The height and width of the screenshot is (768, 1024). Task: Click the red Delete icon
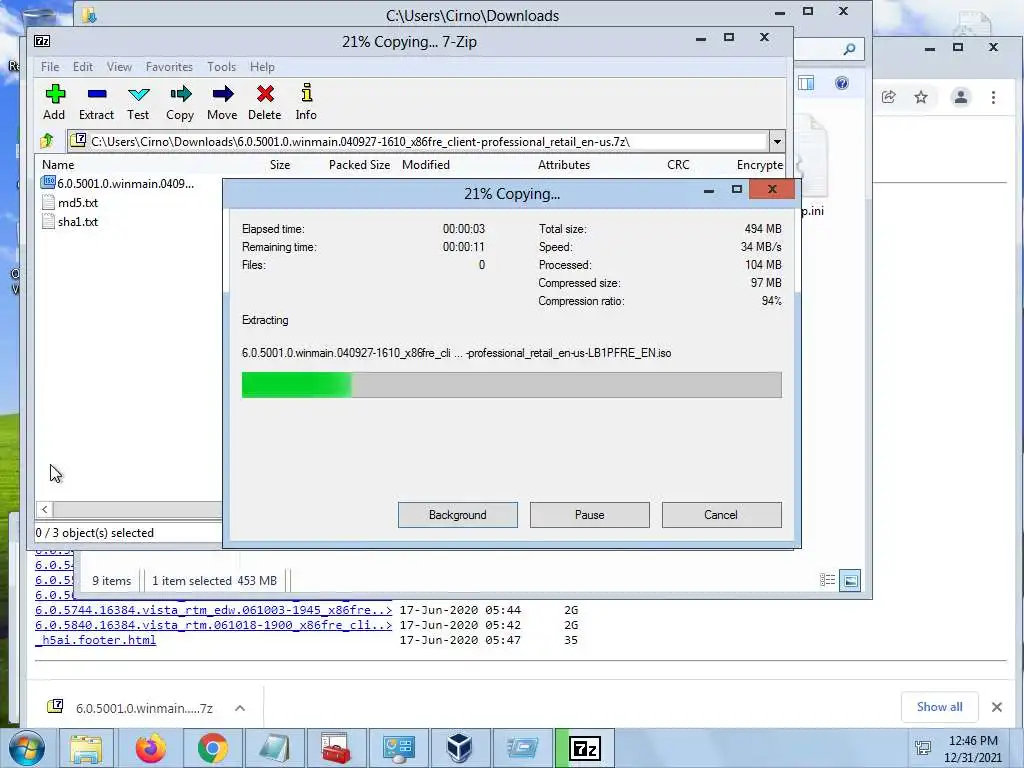264,102
